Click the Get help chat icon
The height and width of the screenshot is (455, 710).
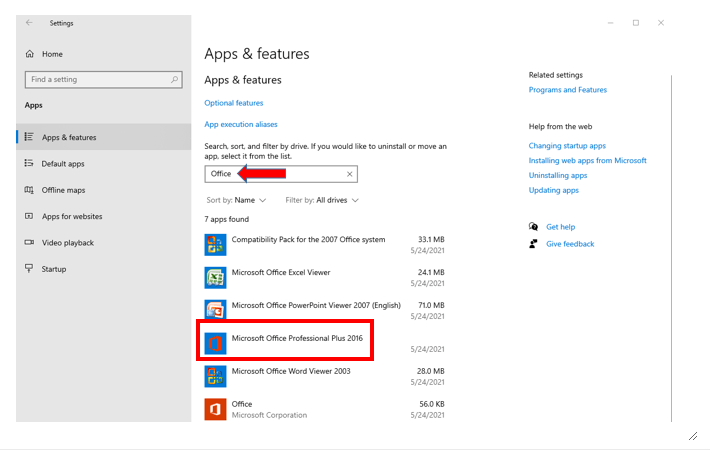click(533, 226)
